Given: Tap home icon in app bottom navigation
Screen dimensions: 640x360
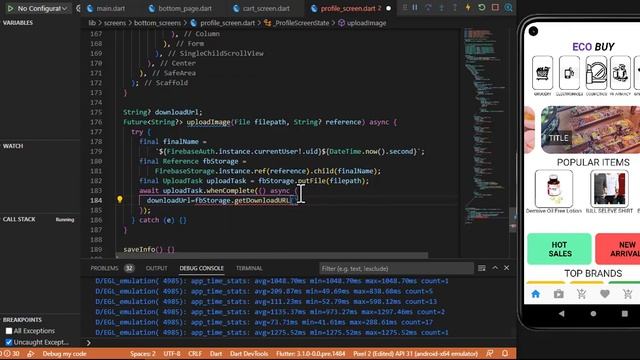Looking at the screenshot, I should click(536, 293).
